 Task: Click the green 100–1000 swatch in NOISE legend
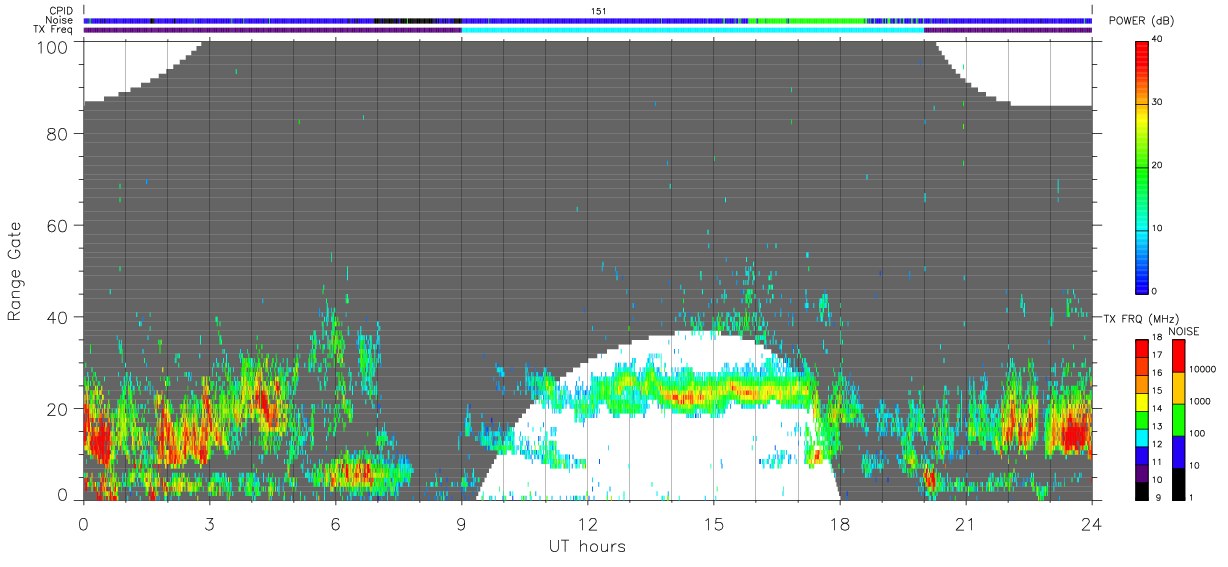click(1178, 420)
